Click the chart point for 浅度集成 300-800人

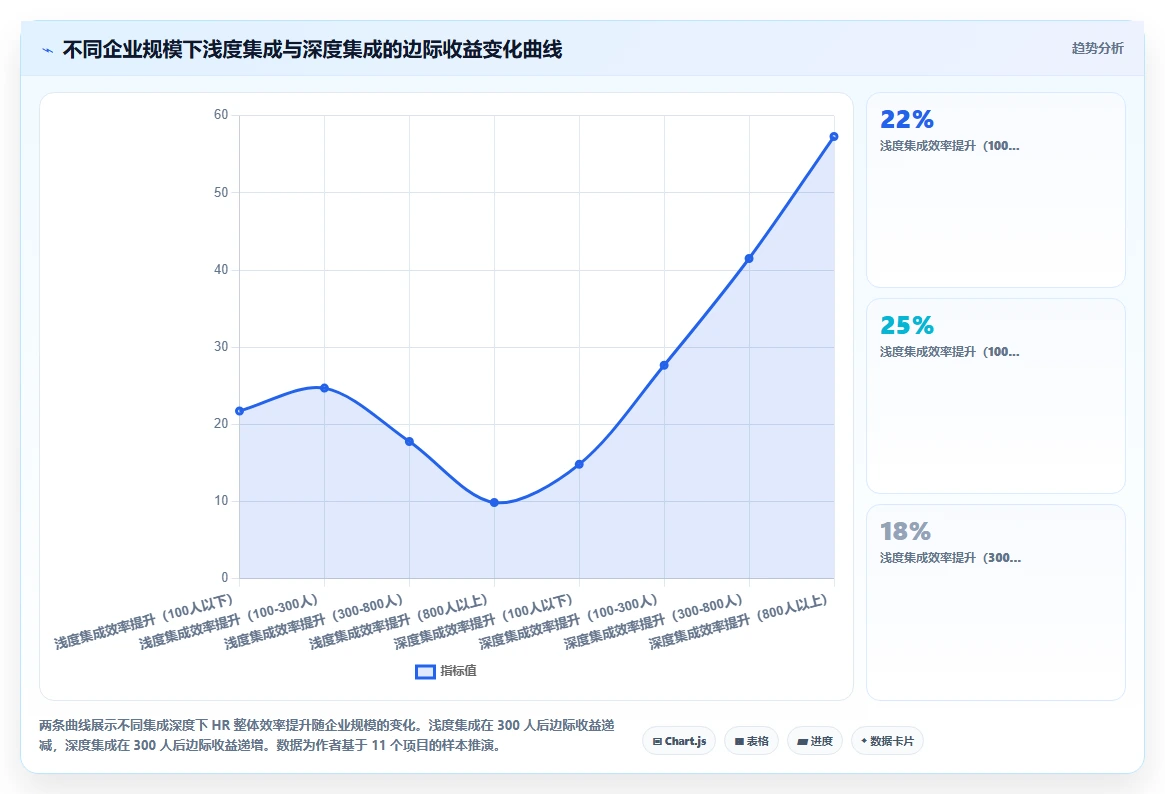click(x=409, y=441)
